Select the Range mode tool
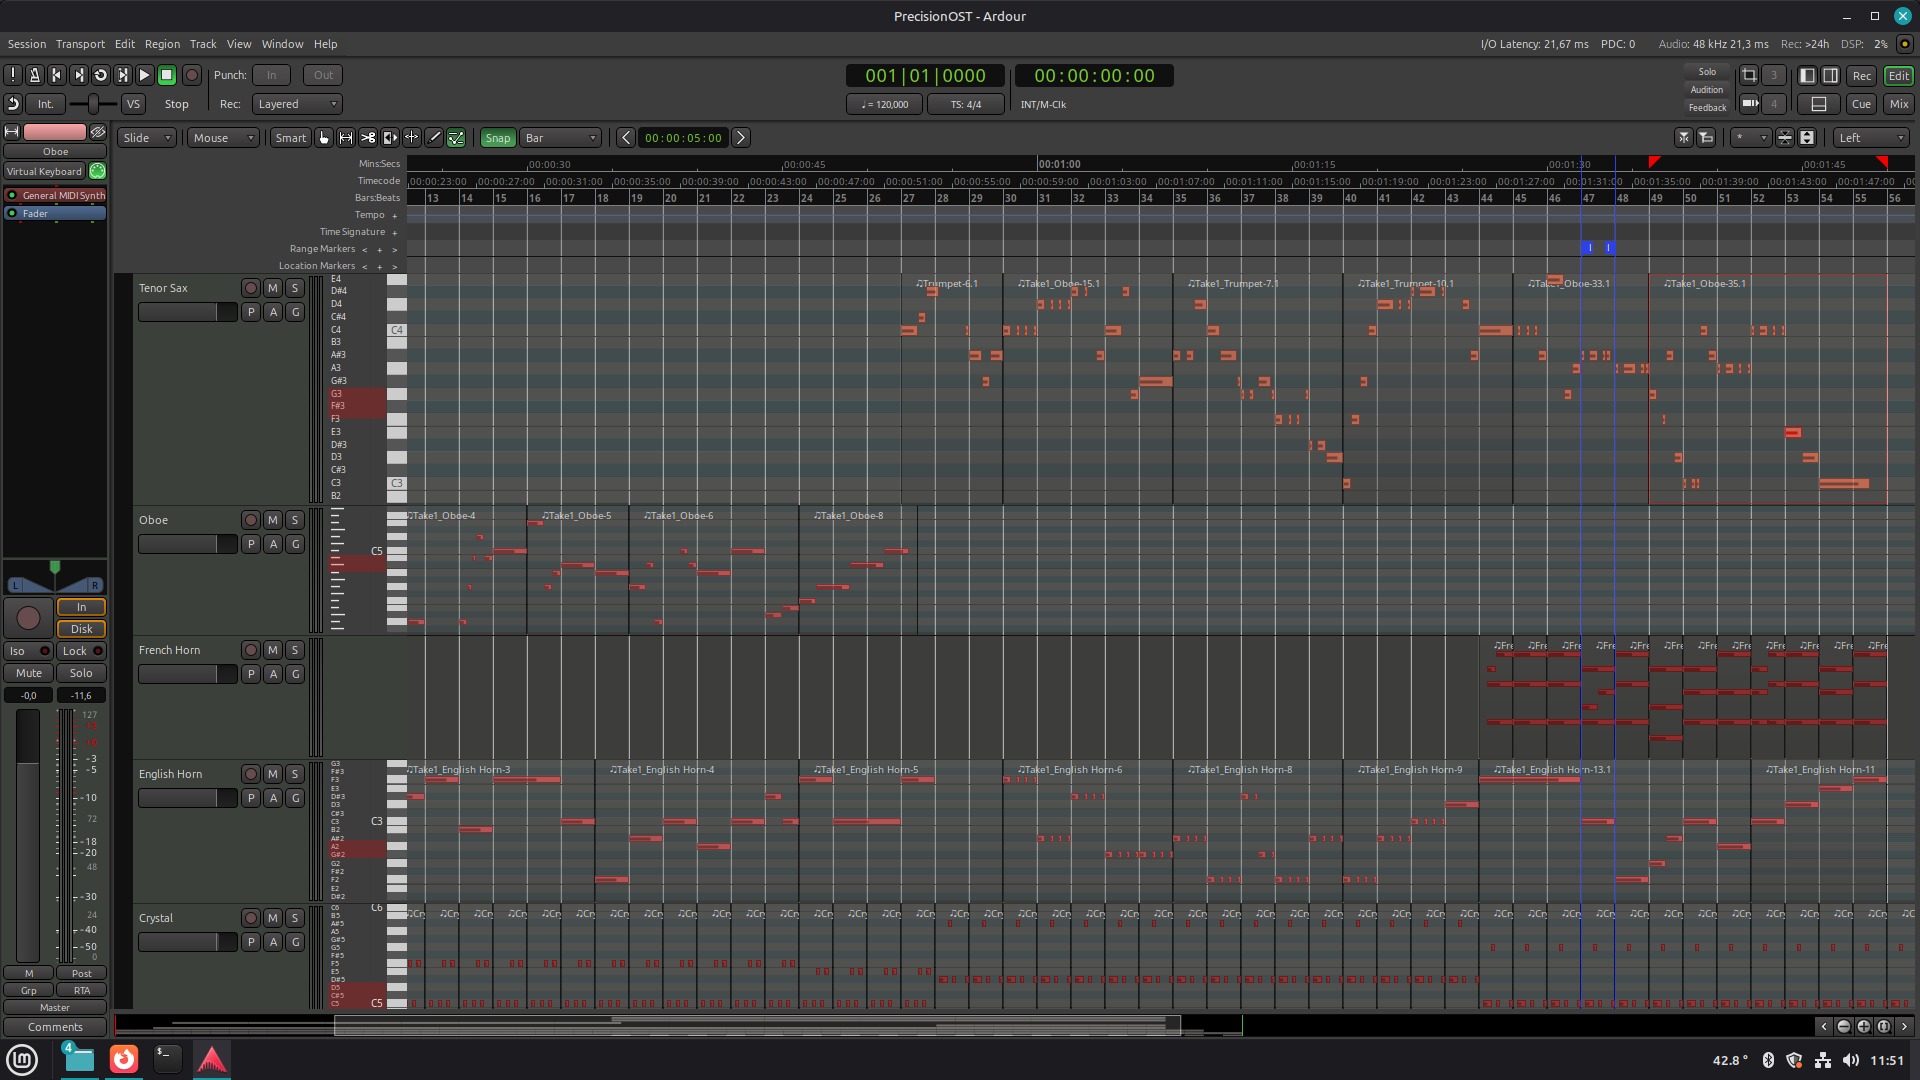This screenshot has height=1080, width=1920. coord(346,138)
